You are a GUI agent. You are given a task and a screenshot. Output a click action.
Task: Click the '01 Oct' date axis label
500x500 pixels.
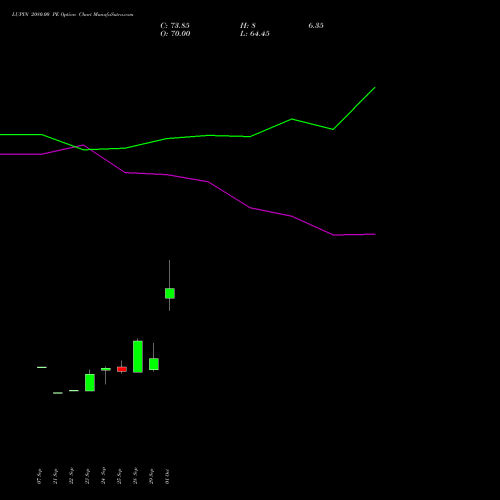pos(167,476)
